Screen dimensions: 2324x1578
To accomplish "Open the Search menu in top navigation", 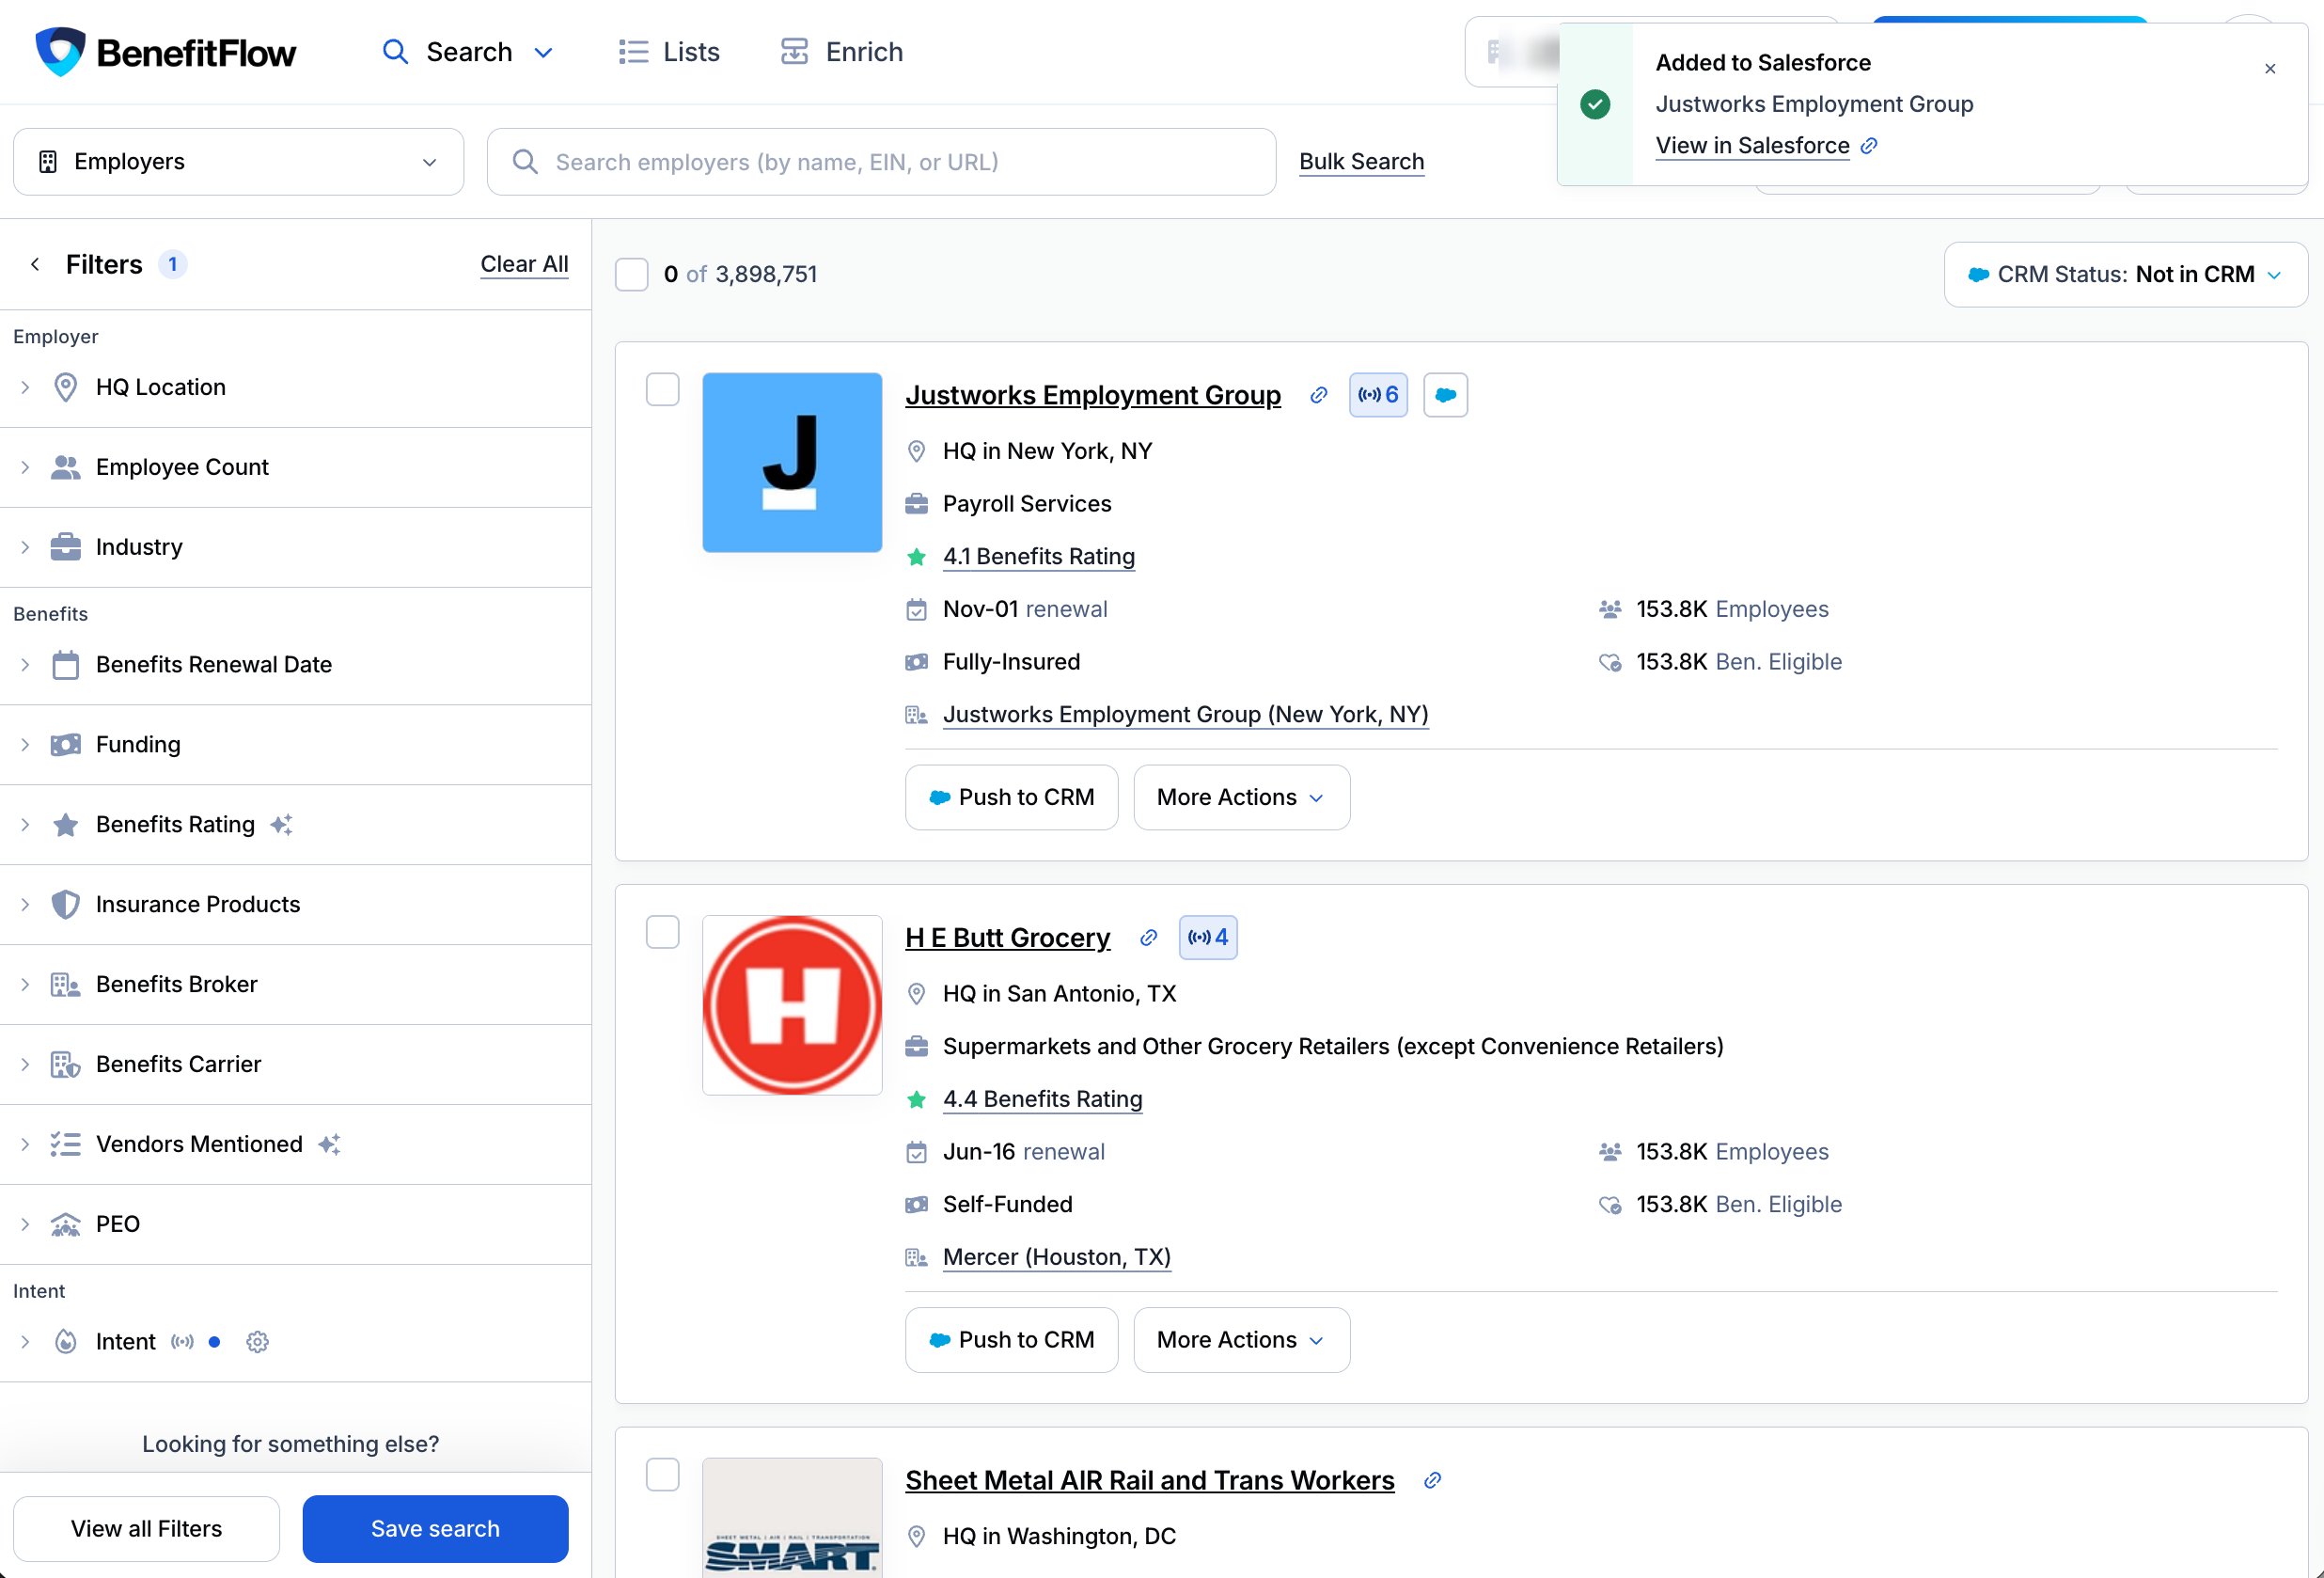I will [468, 52].
